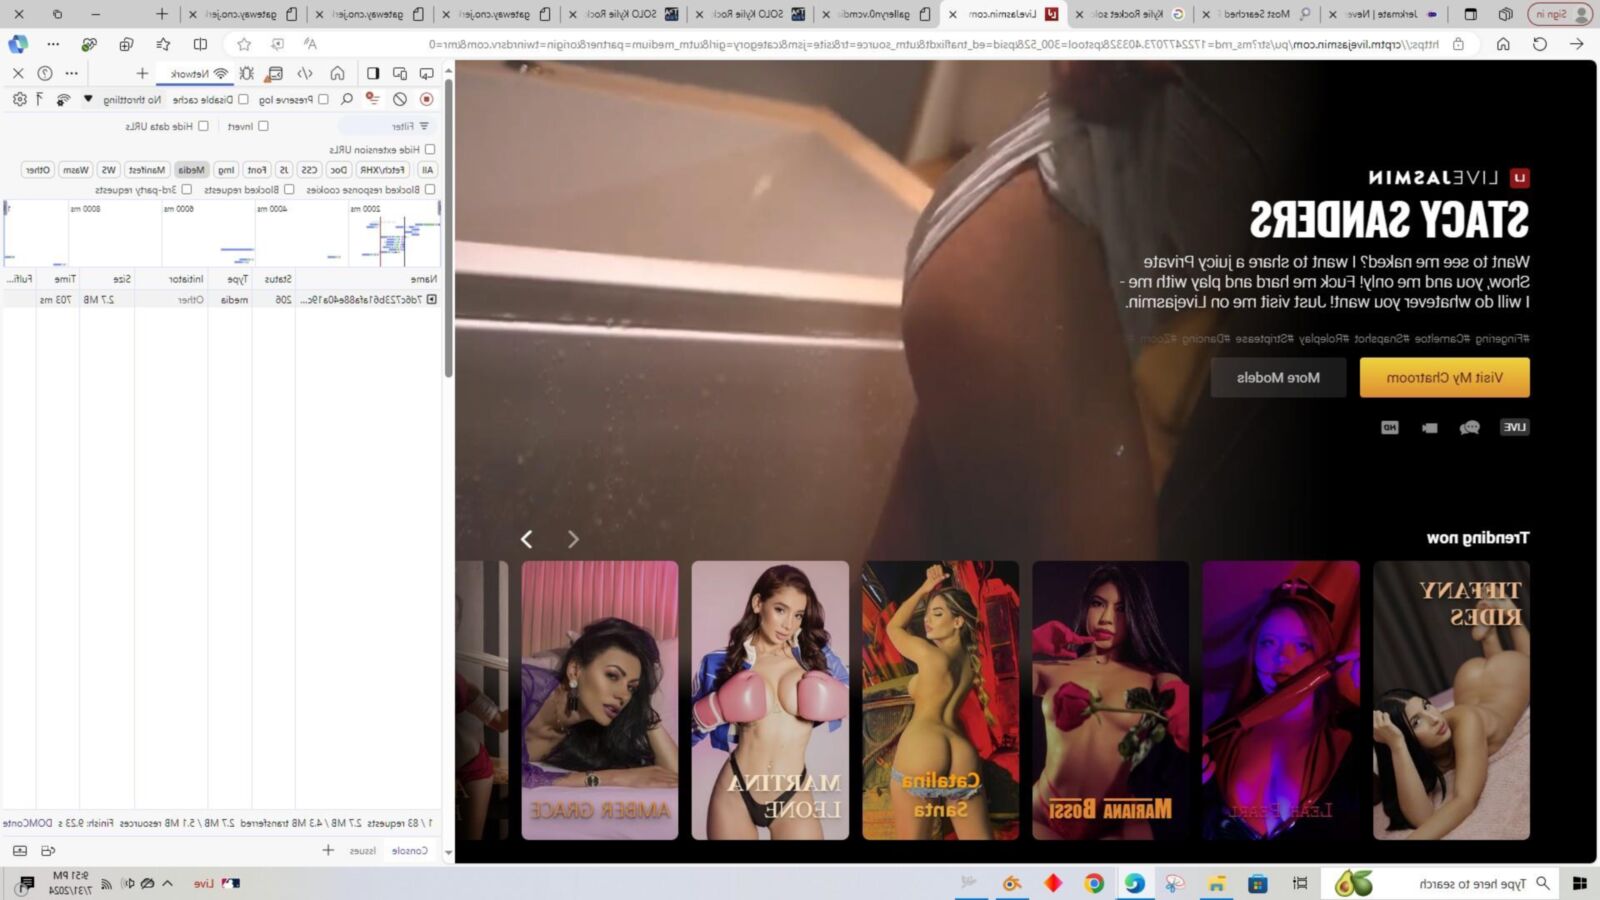Filter requests by Fetch/XHR
Screen dimensions: 1600x900
click(383, 170)
